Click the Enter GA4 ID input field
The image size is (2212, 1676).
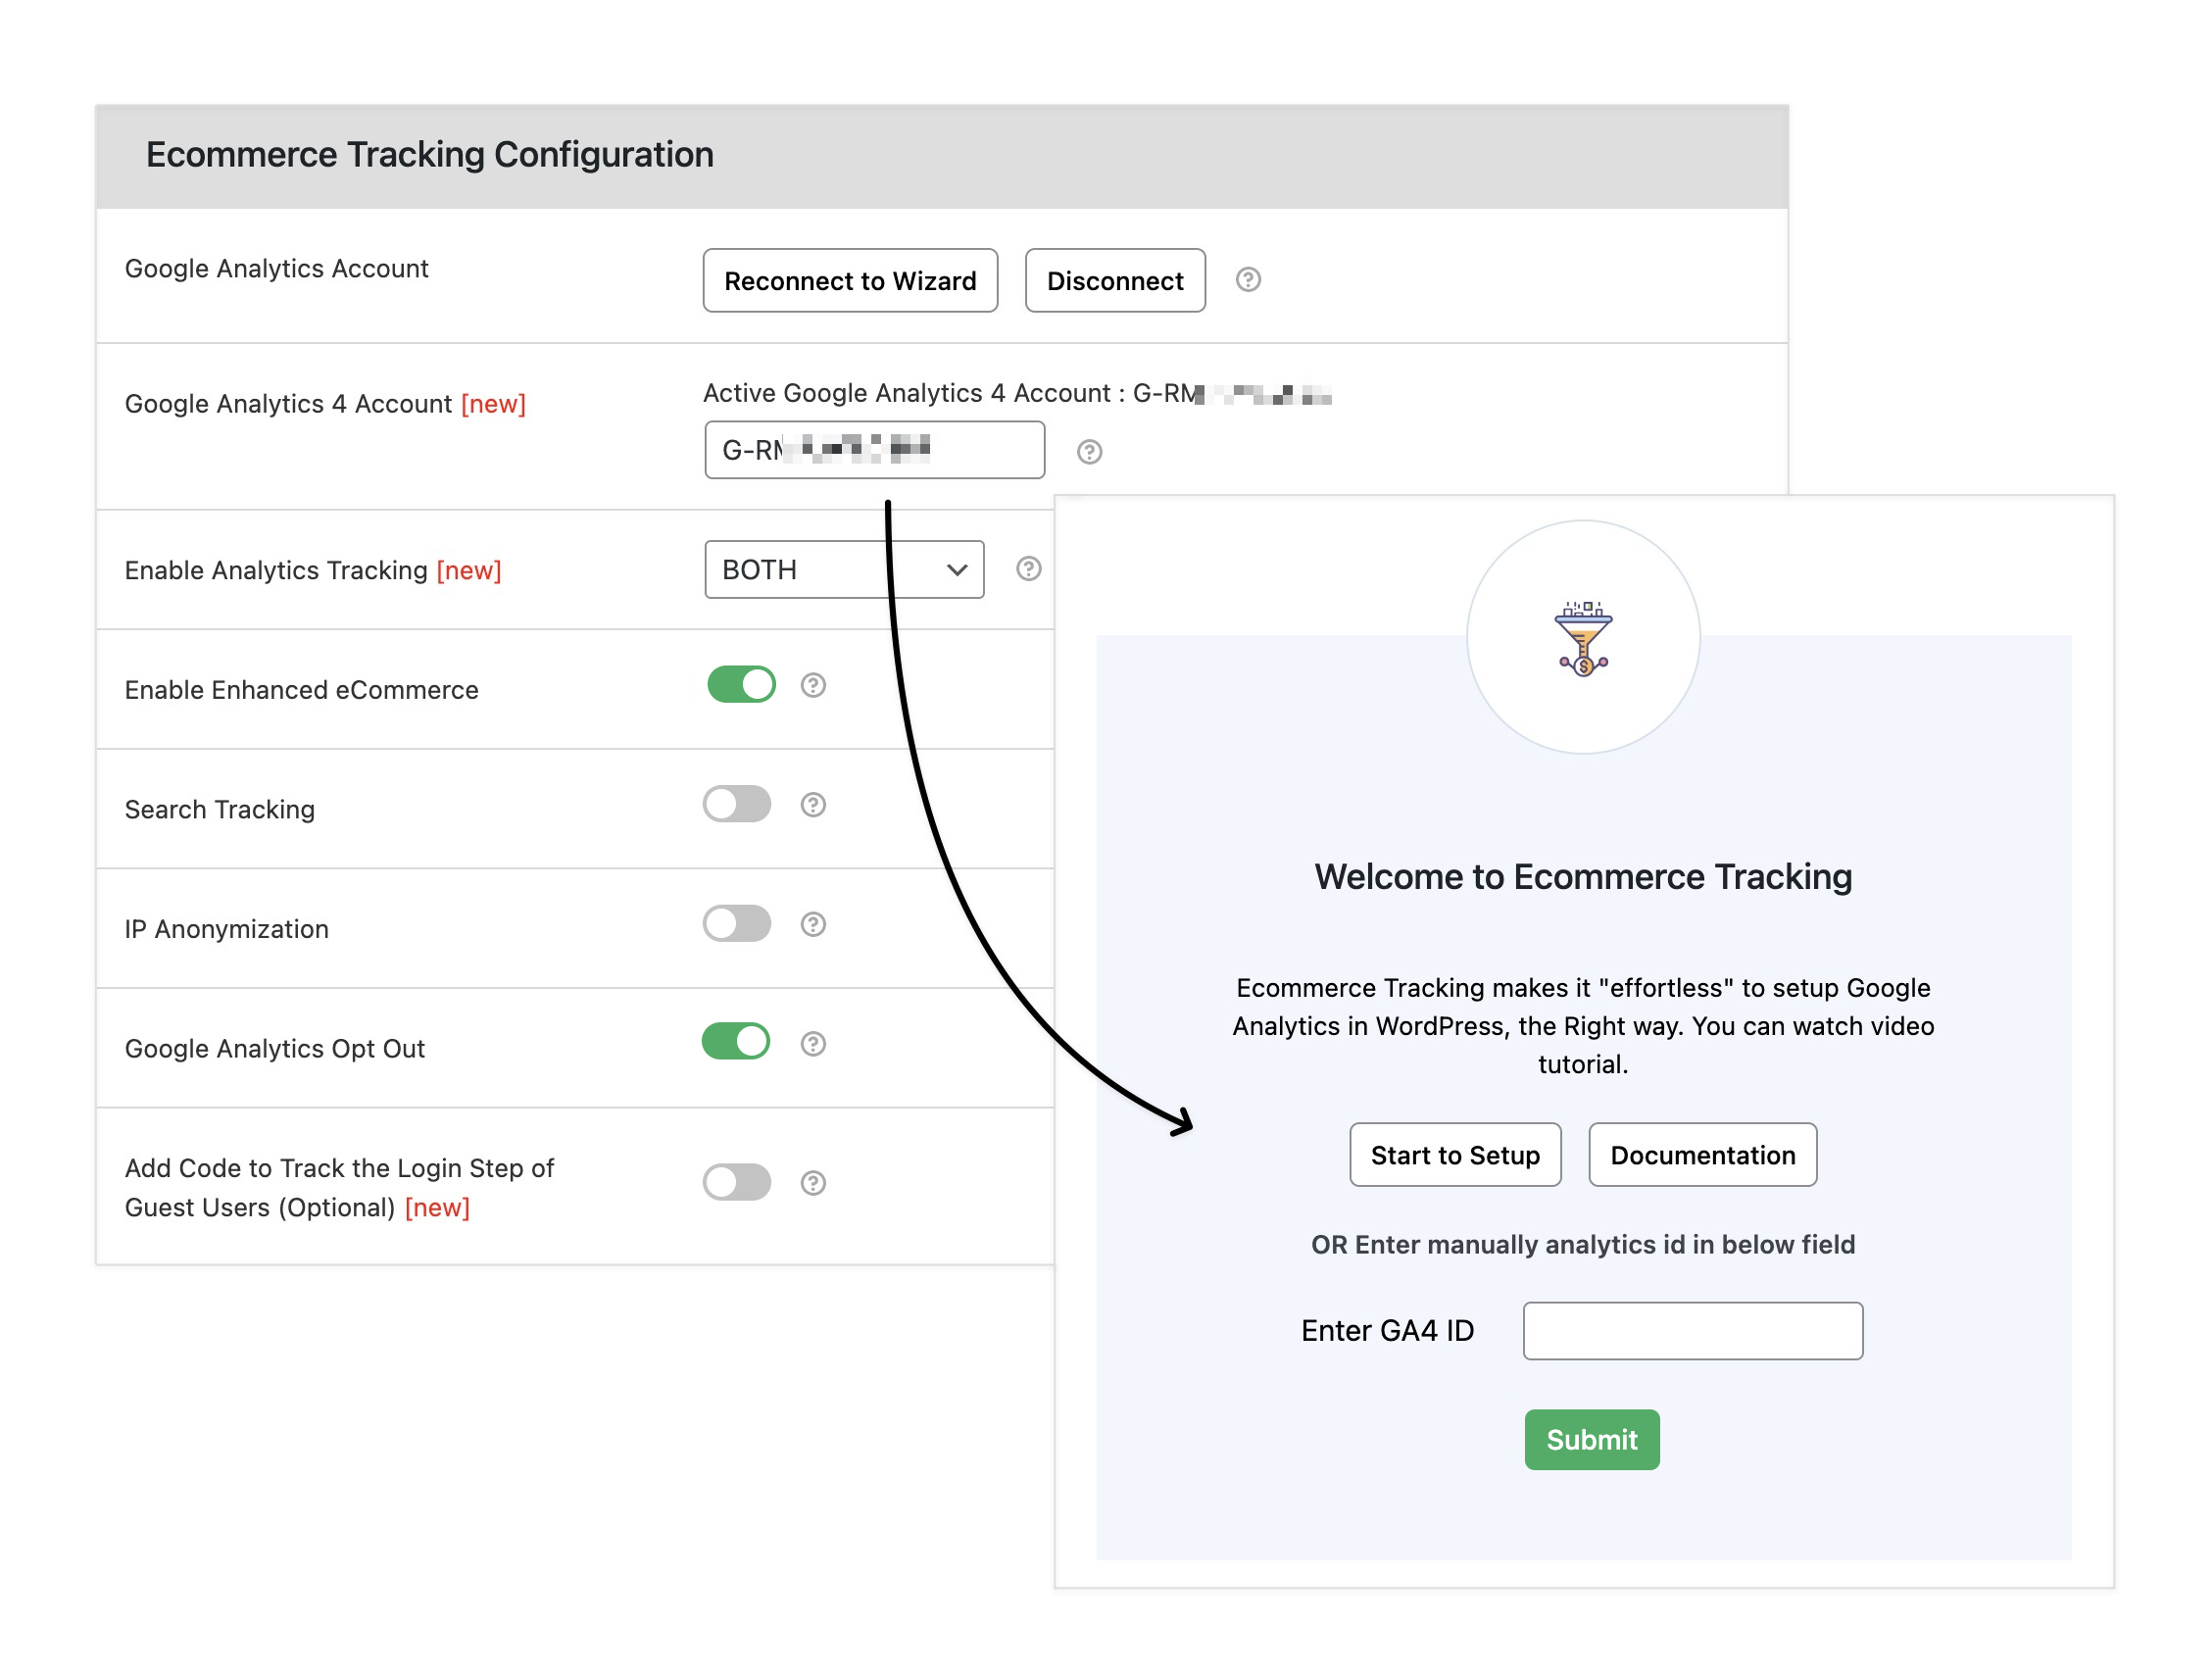(1692, 1331)
